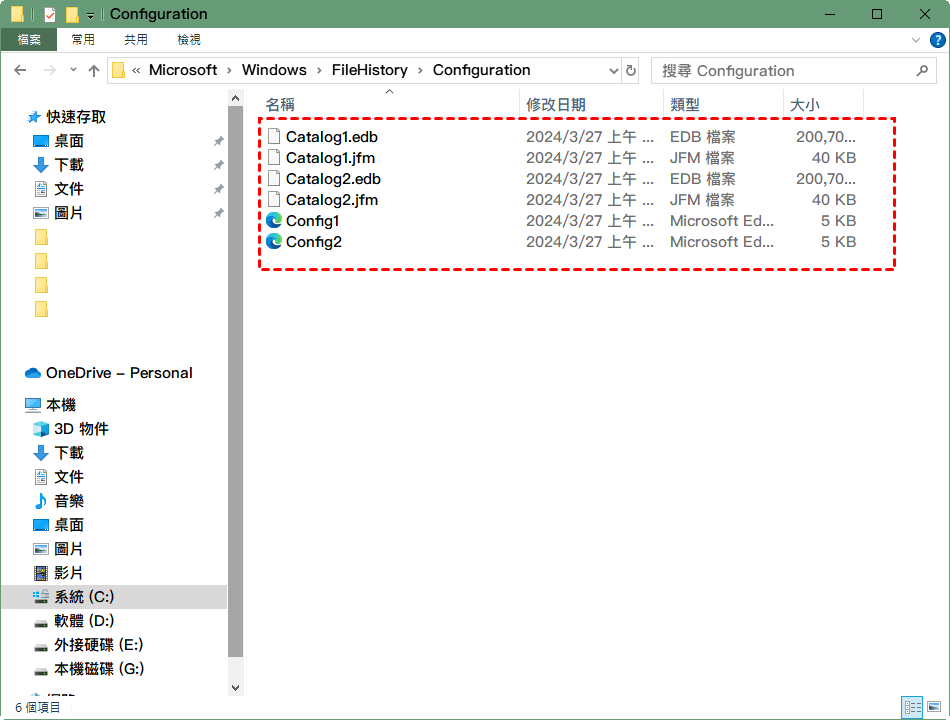Select the Catalog1.edb file
This screenshot has width=950, height=720.
click(332, 137)
